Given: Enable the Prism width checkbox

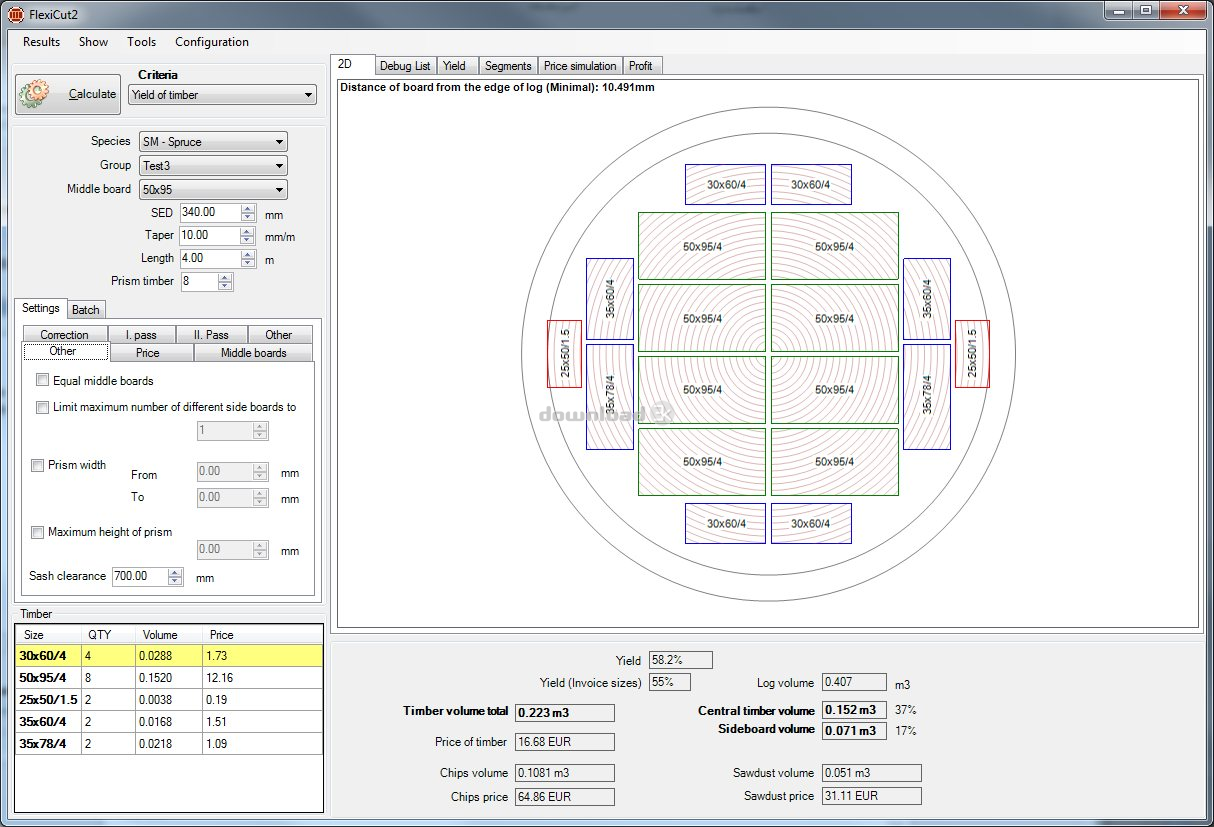Looking at the screenshot, I should pyautogui.click(x=38, y=465).
